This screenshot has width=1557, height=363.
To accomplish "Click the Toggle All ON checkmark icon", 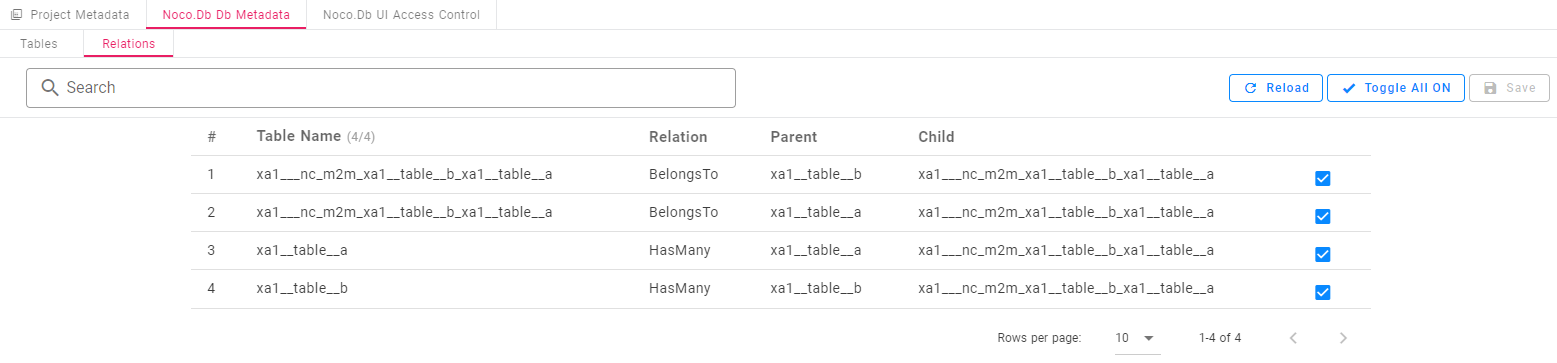I will pos(1349,88).
